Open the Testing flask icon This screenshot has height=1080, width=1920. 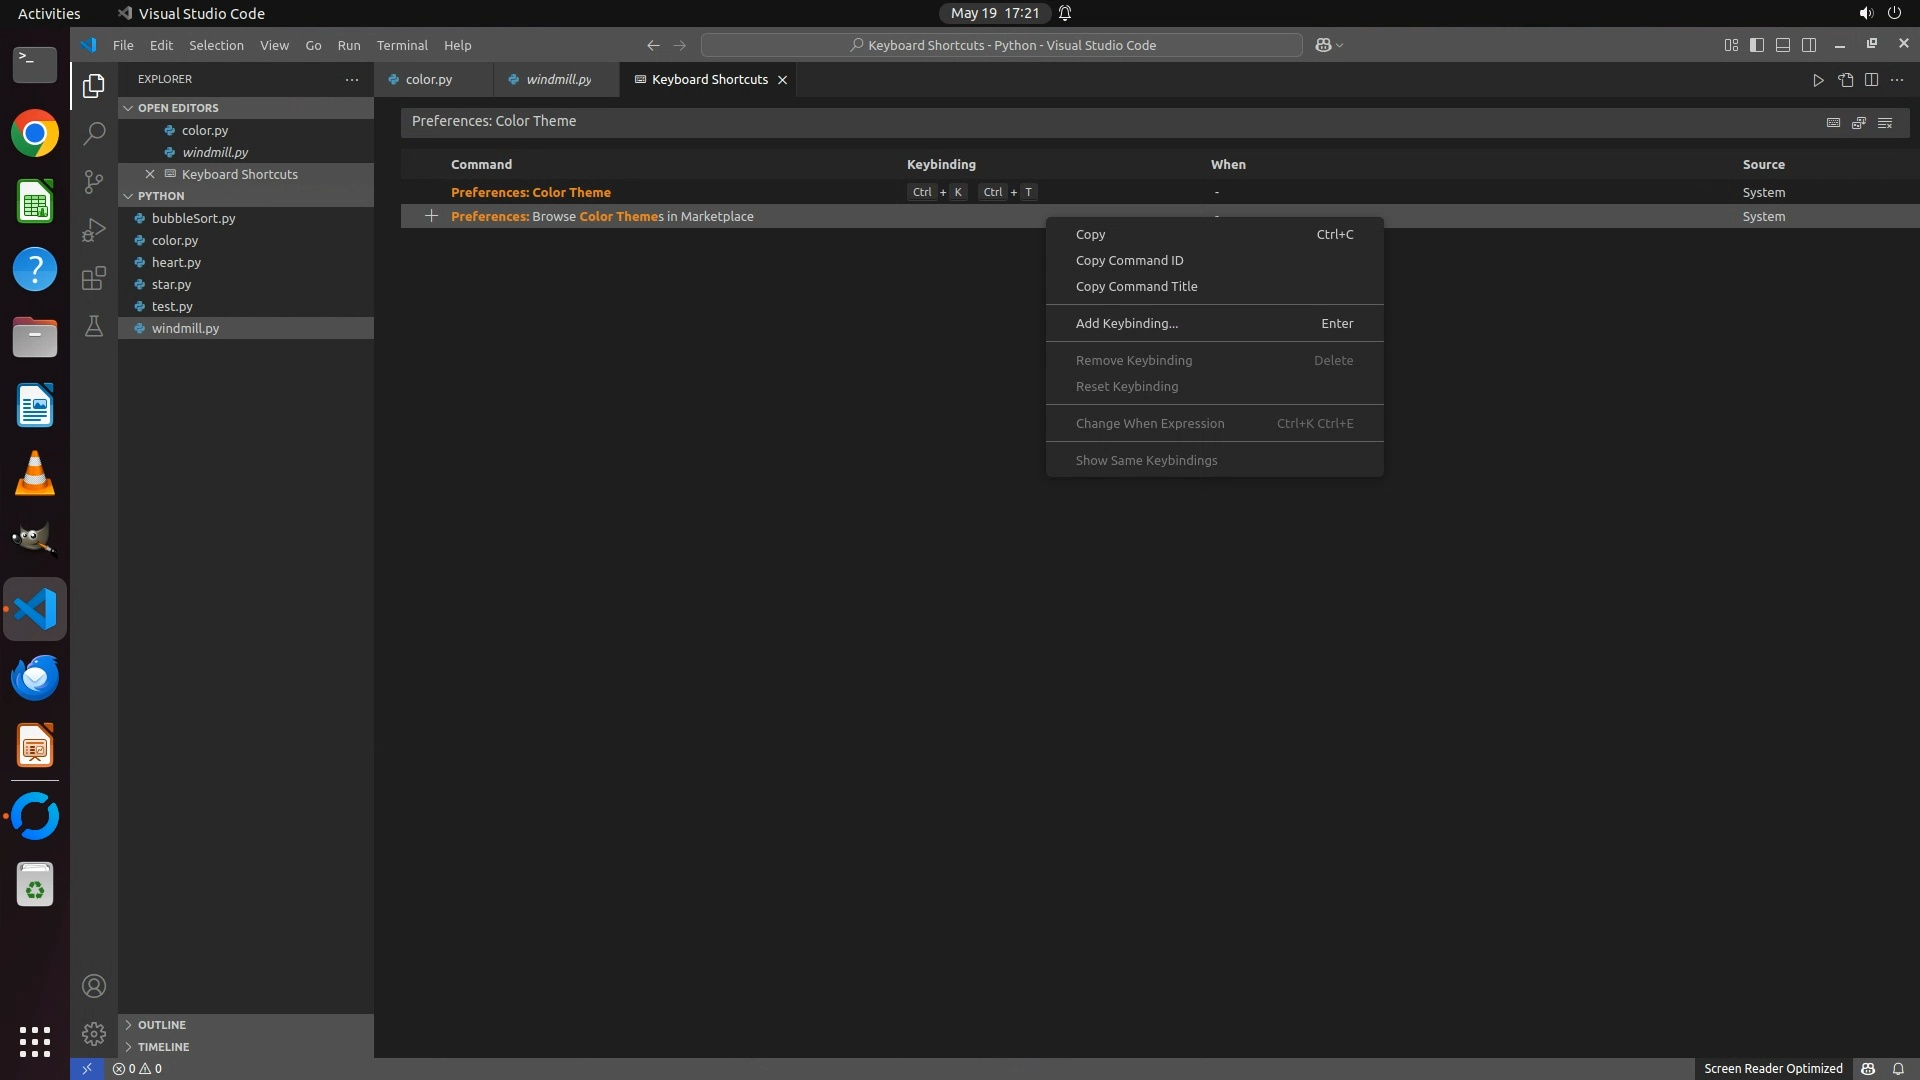tap(94, 326)
